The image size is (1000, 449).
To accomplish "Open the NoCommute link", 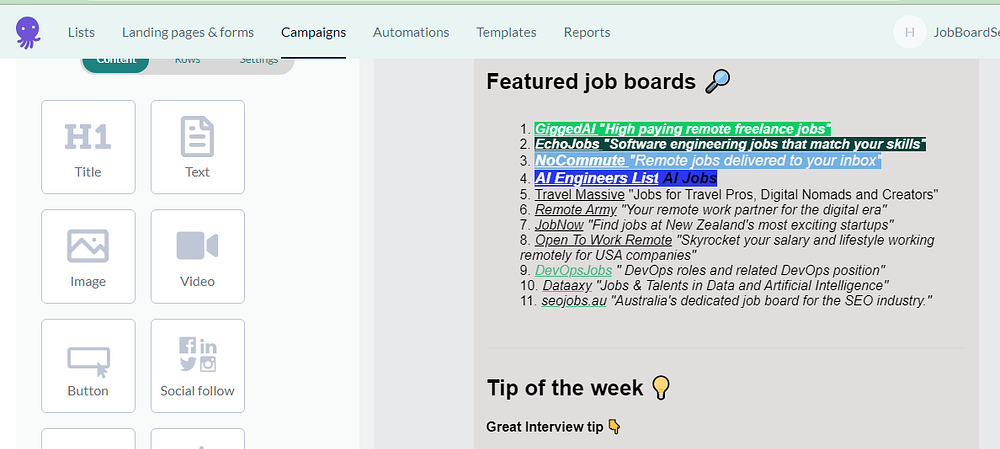I will (580, 161).
